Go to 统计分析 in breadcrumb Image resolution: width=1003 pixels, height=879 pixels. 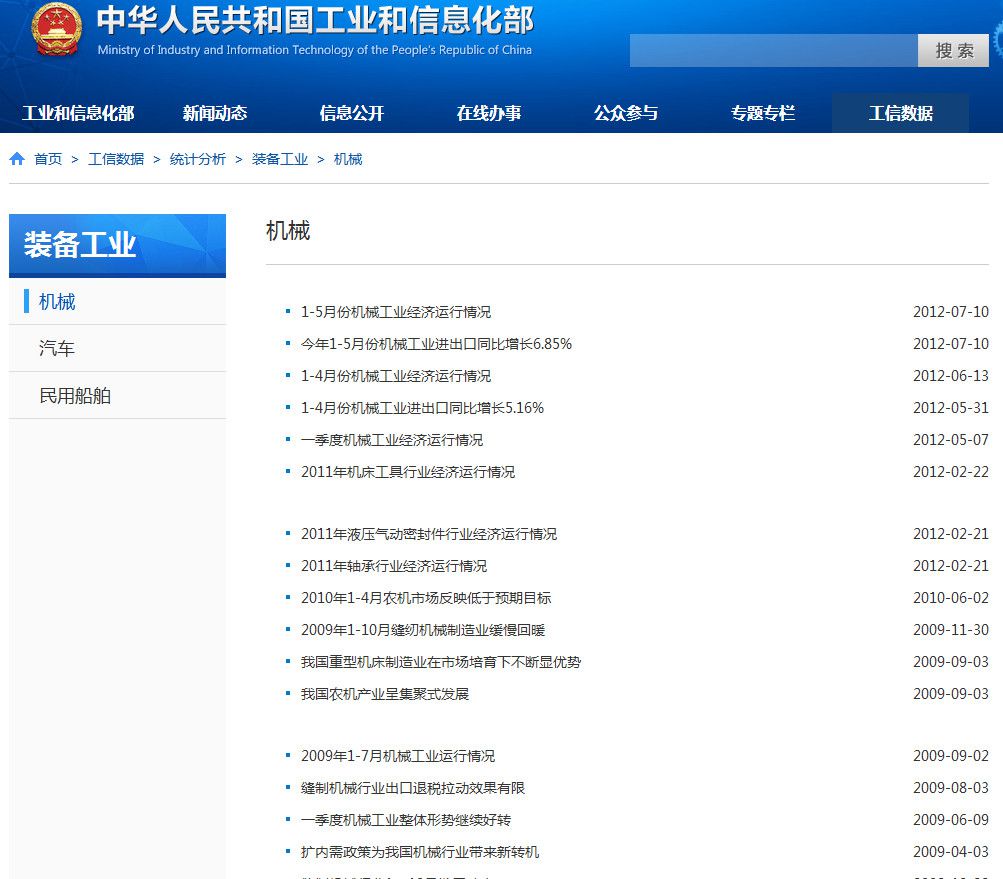tap(197, 159)
